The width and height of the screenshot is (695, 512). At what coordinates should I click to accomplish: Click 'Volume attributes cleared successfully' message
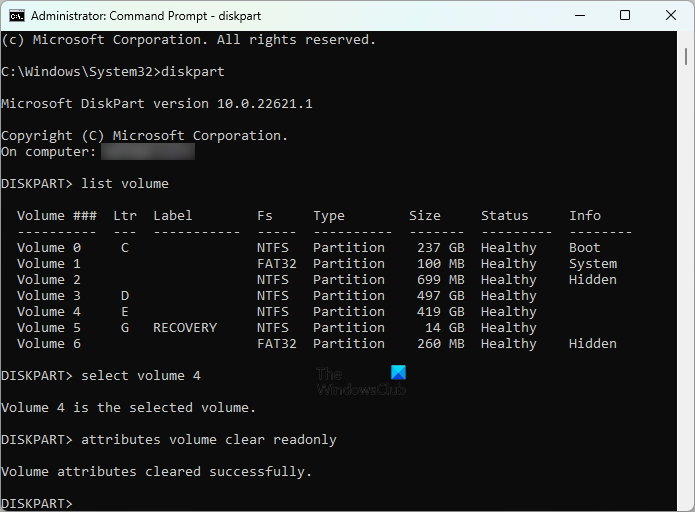coord(156,472)
